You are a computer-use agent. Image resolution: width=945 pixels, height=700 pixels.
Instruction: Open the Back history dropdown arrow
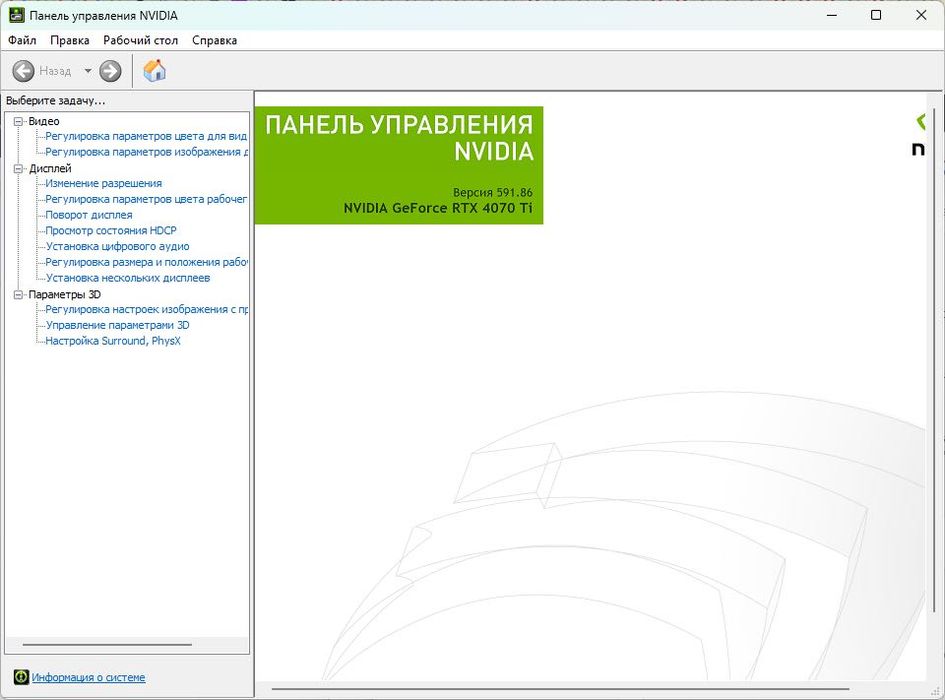[x=88, y=71]
